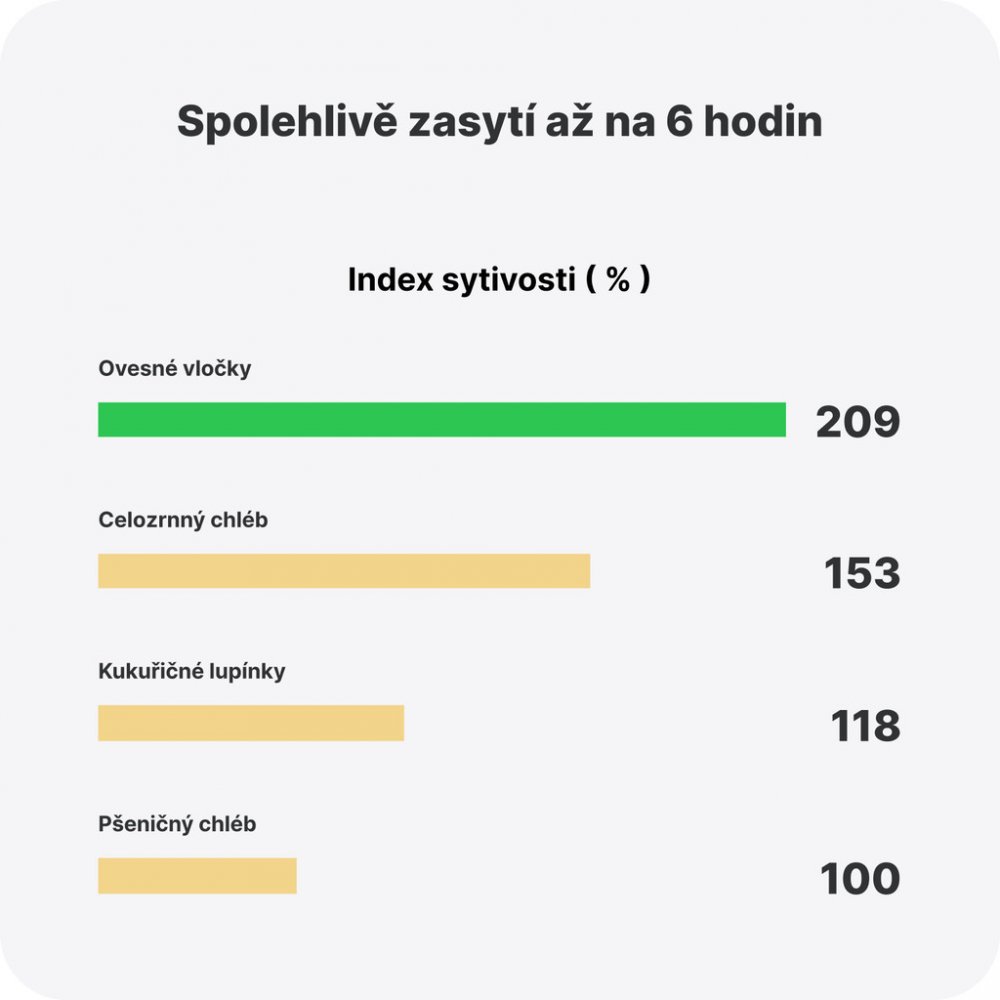Click the value 209
This screenshot has height=1000, width=1000.
point(858,423)
